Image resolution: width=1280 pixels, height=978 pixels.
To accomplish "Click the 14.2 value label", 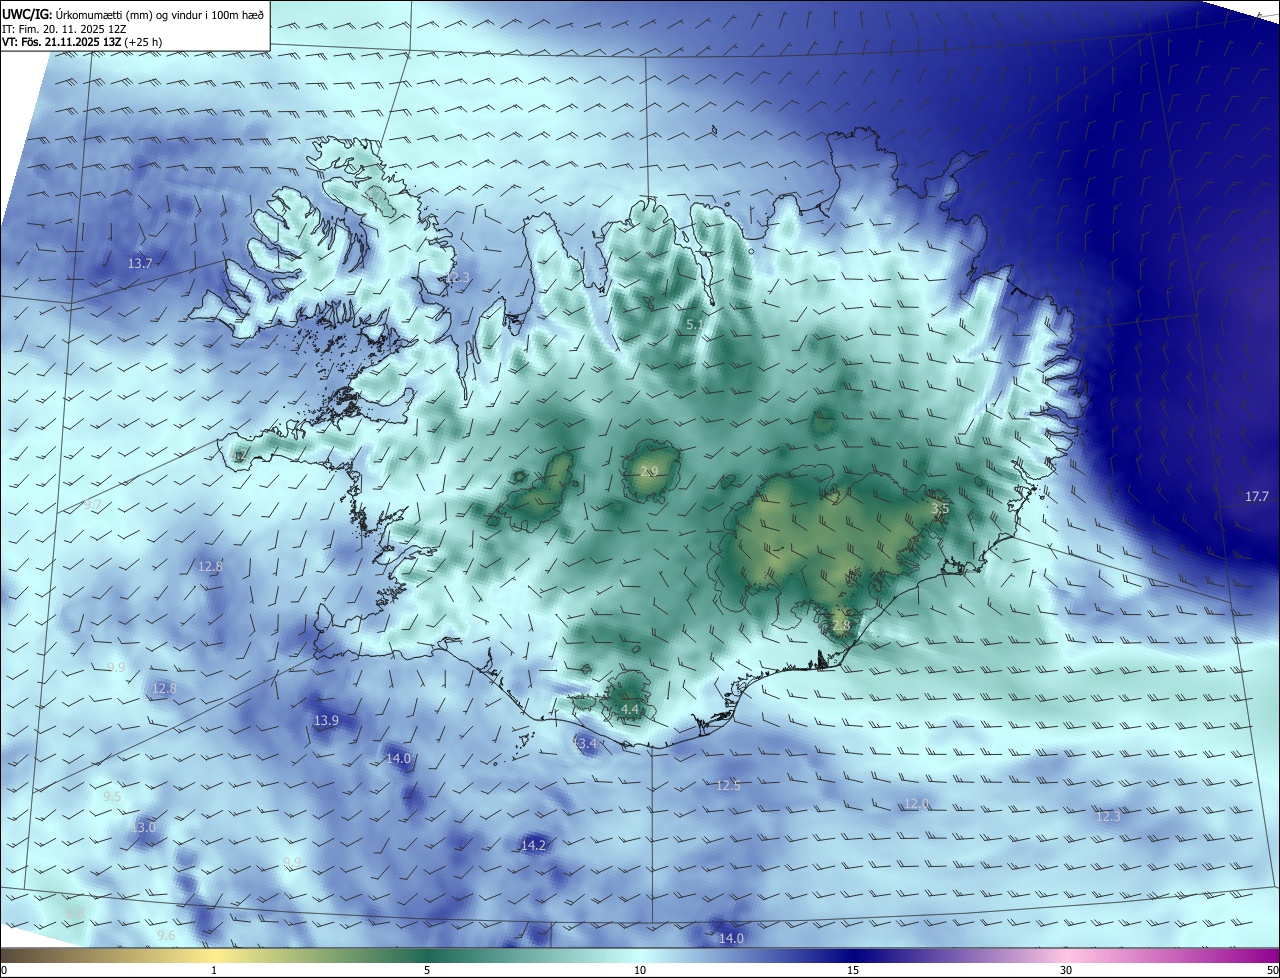I will click(x=533, y=846).
